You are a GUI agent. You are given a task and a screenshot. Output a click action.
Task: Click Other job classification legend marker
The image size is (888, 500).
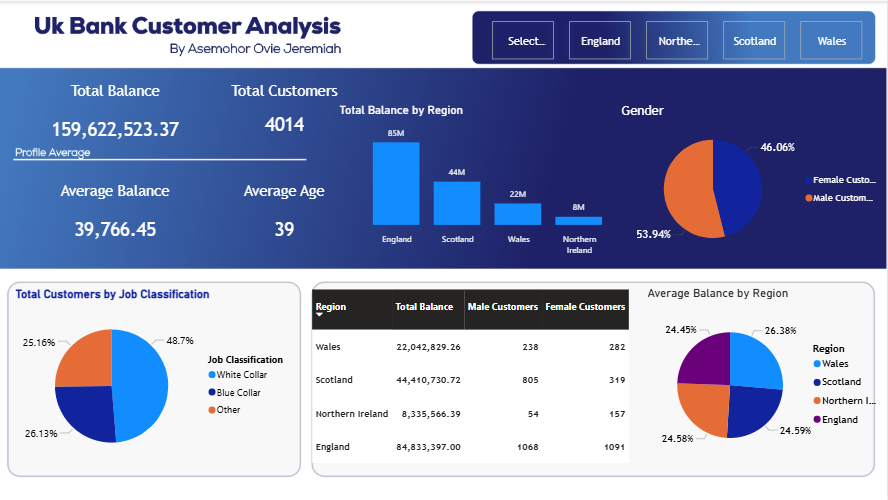[212, 410]
